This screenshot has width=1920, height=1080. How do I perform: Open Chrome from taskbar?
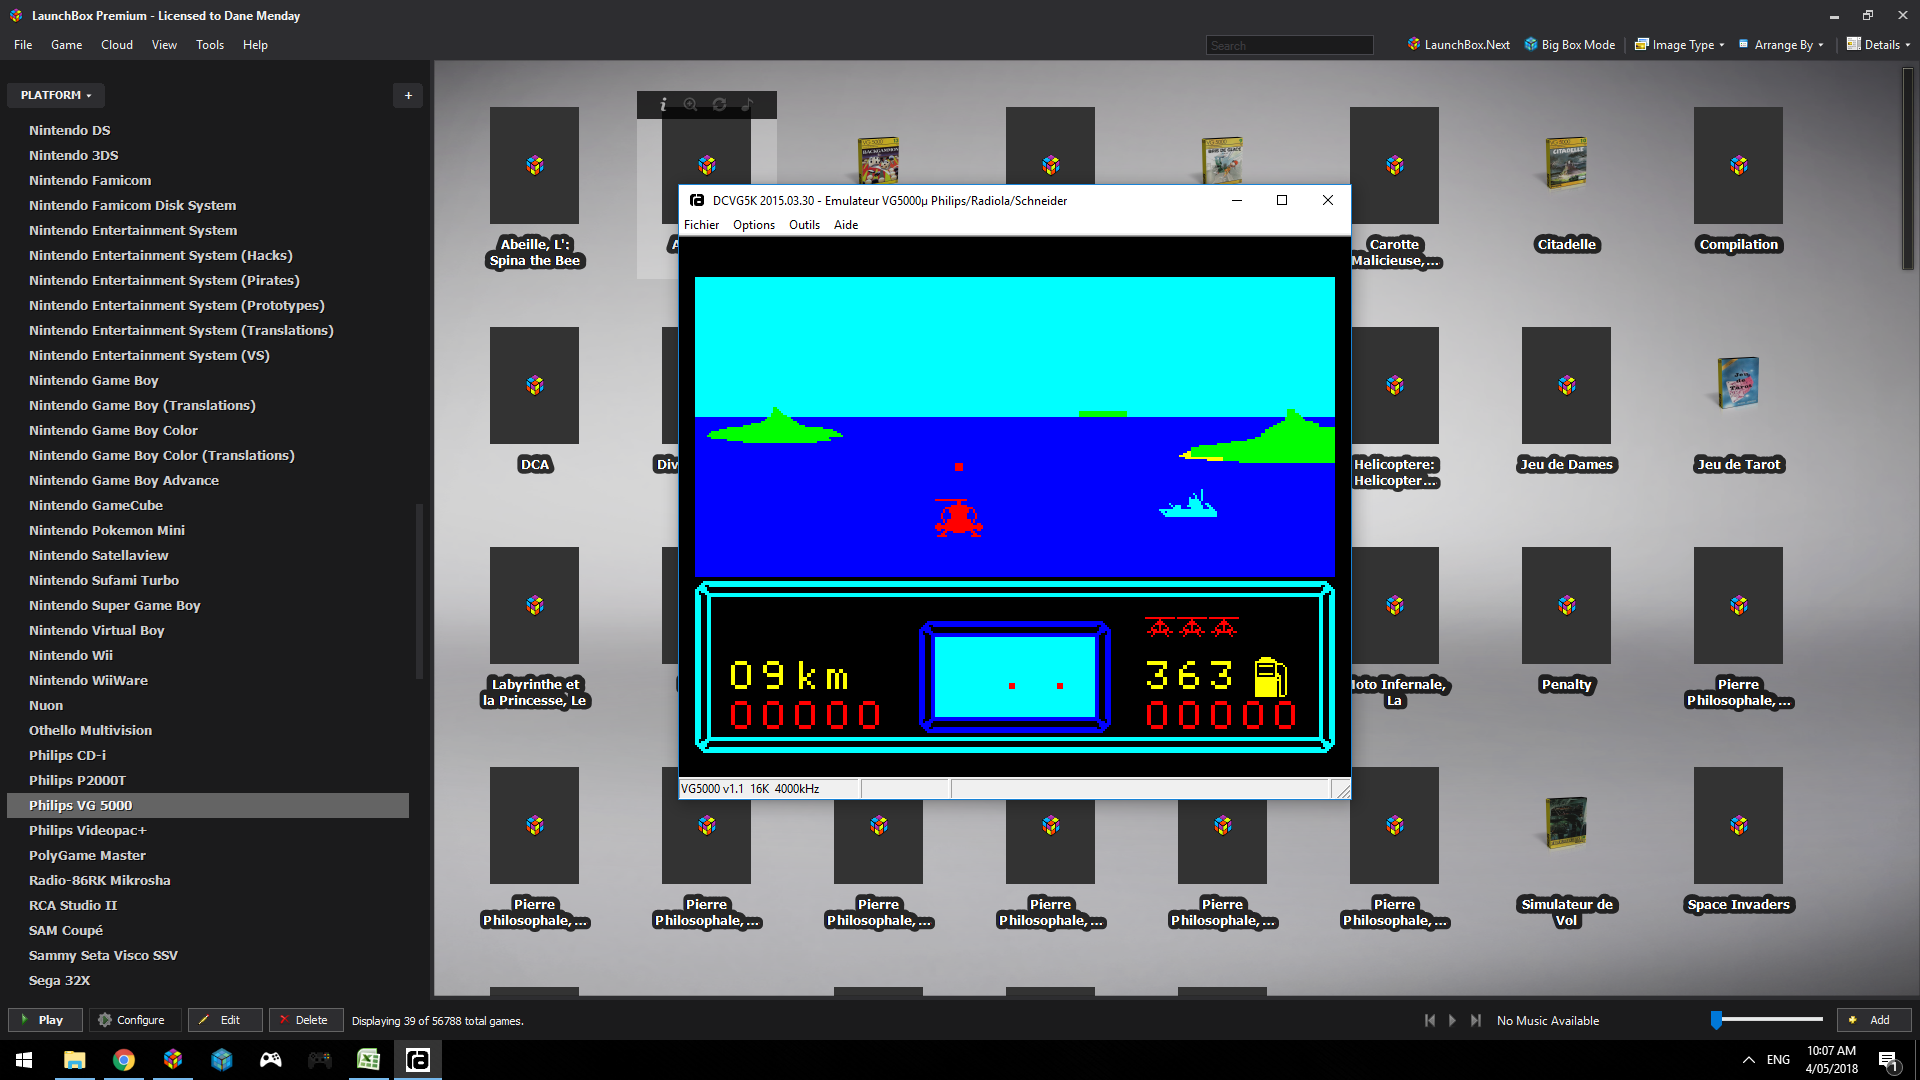pyautogui.click(x=123, y=1060)
